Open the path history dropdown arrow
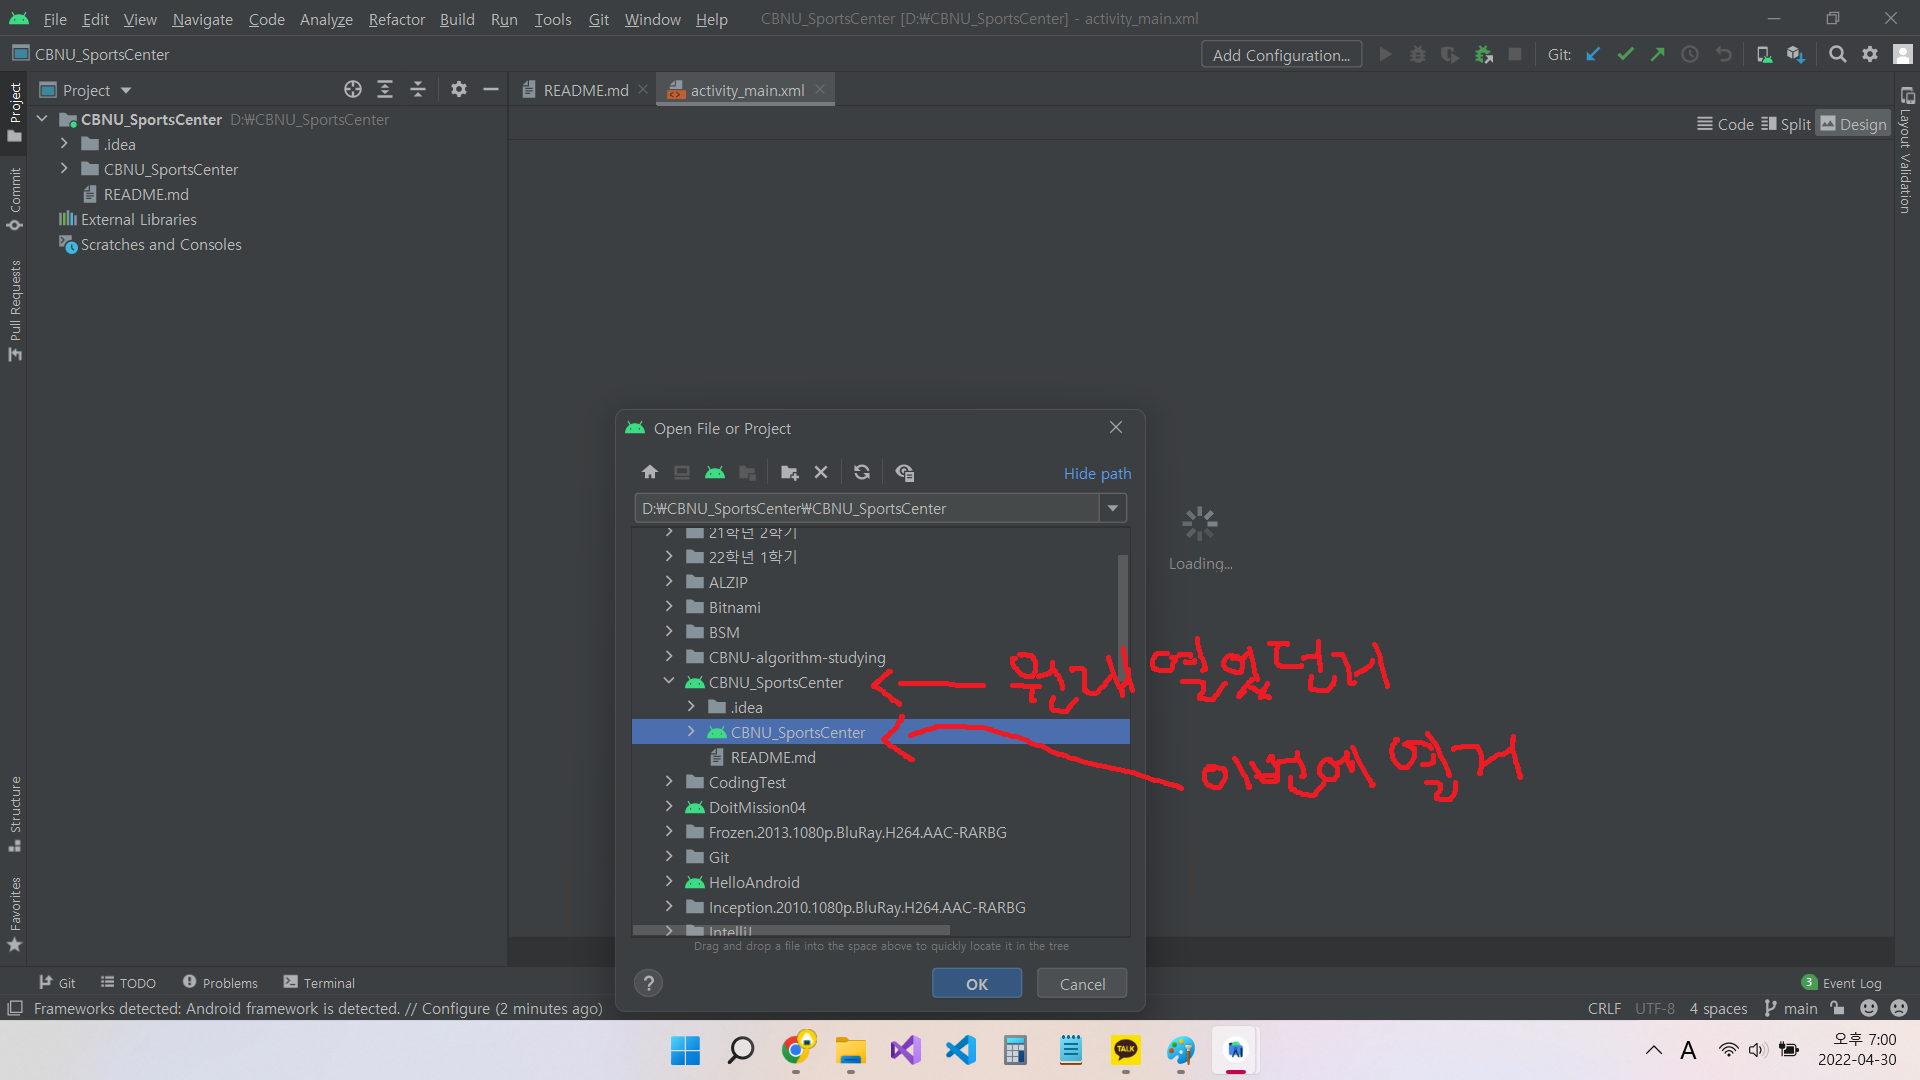The height and width of the screenshot is (1080, 1920). click(1113, 508)
